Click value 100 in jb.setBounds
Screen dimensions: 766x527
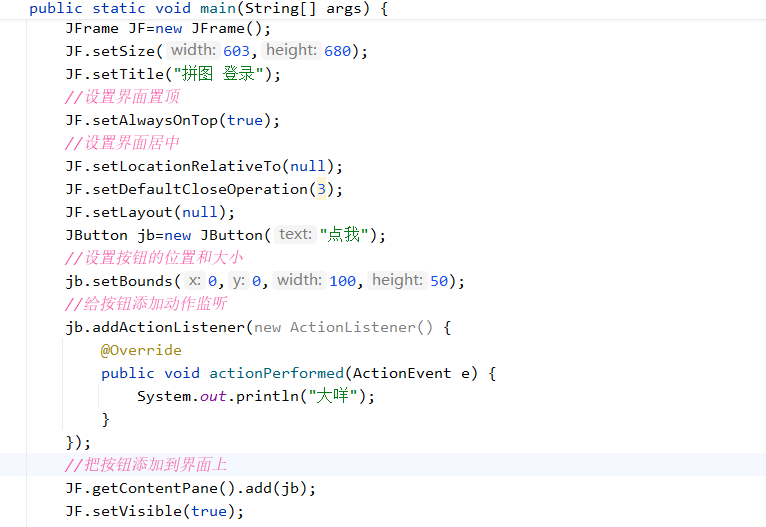[342, 281]
